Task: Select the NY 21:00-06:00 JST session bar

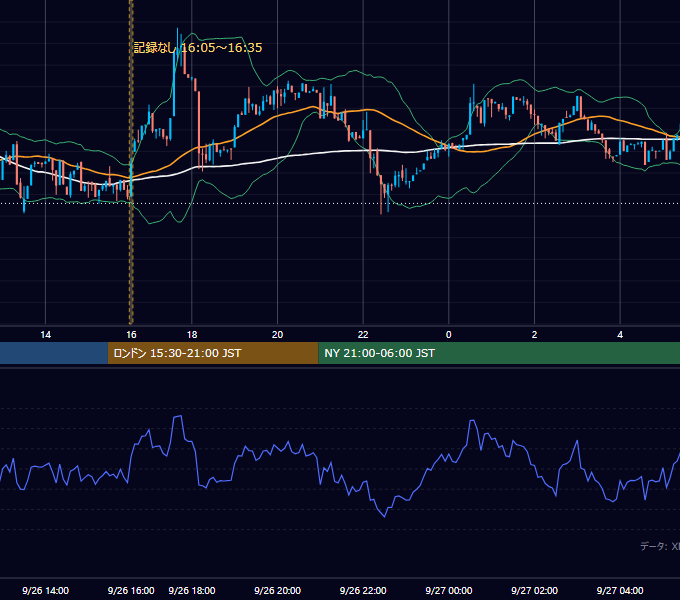Action: (499, 353)
